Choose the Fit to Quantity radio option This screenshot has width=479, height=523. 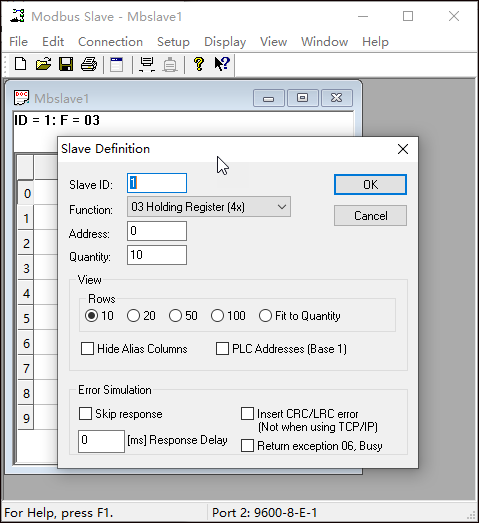pyautogui.click(x=266, y=316)
